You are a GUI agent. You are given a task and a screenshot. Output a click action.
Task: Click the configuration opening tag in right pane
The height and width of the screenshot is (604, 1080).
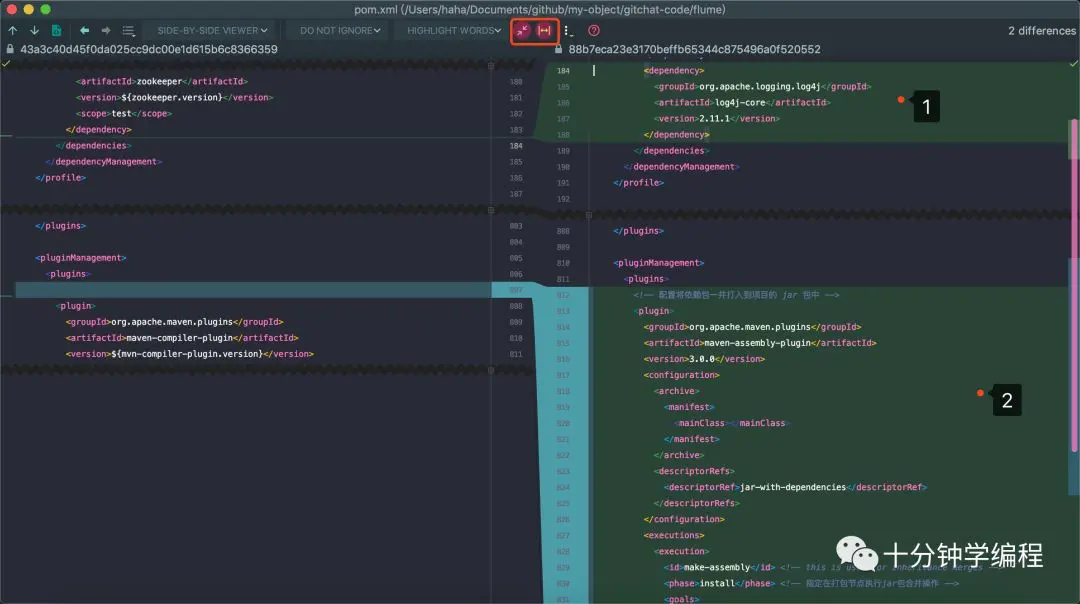click(x=681, y=375)
